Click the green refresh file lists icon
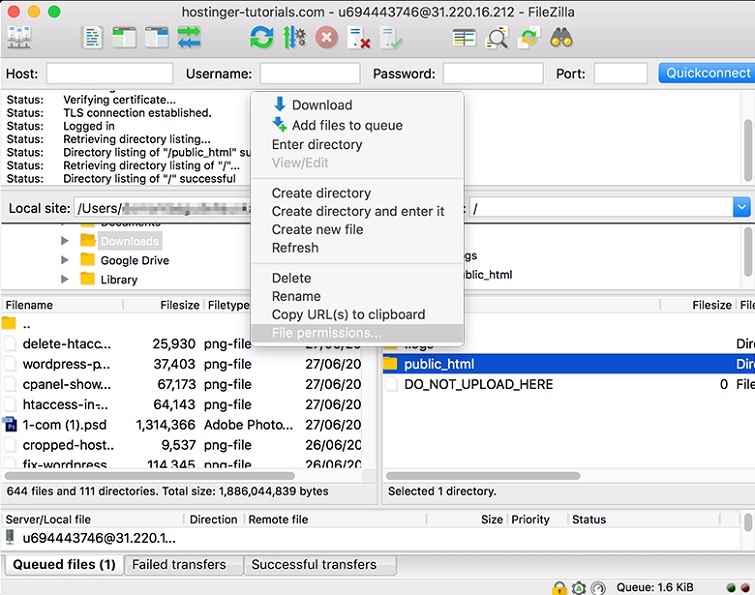 tap(262, 38)
